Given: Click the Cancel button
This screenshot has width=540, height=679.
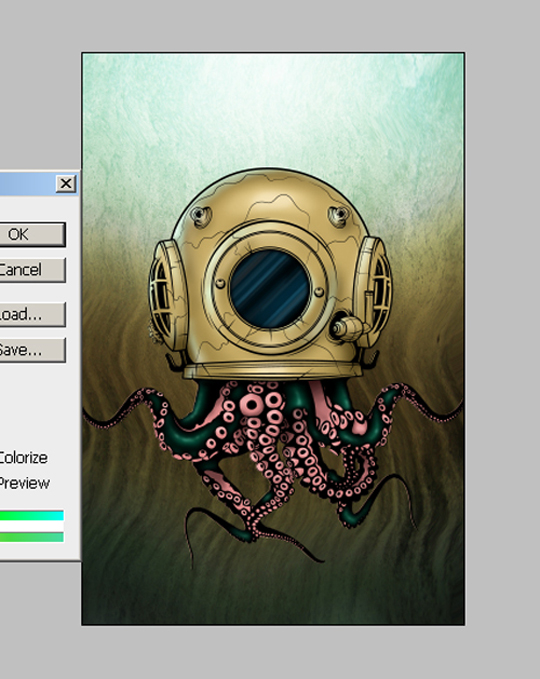Looking at the screenshot, I should (x=32, y=270).
